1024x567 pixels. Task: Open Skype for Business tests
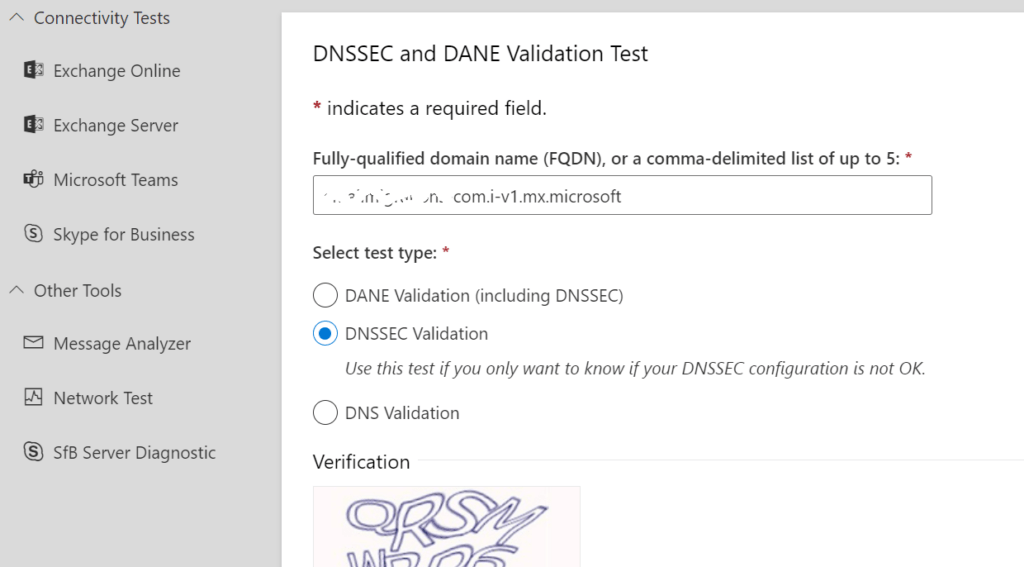pyautogui.click(x=124, y=235)
